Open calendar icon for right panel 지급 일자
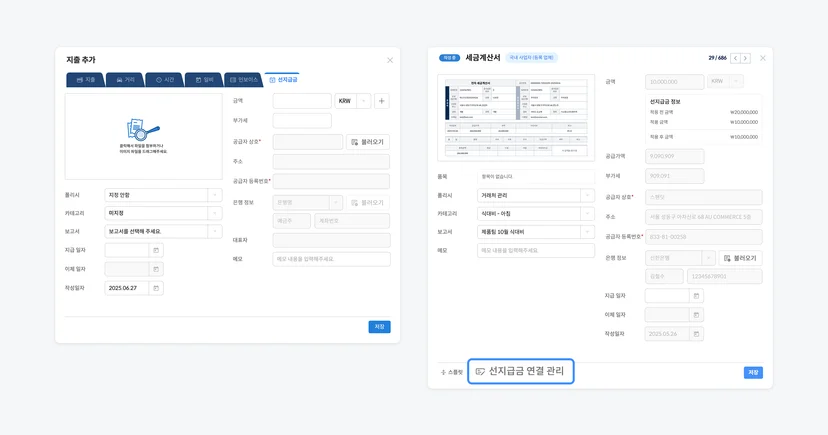The width and height of the screenshot is (828, 435). [696, 296]
